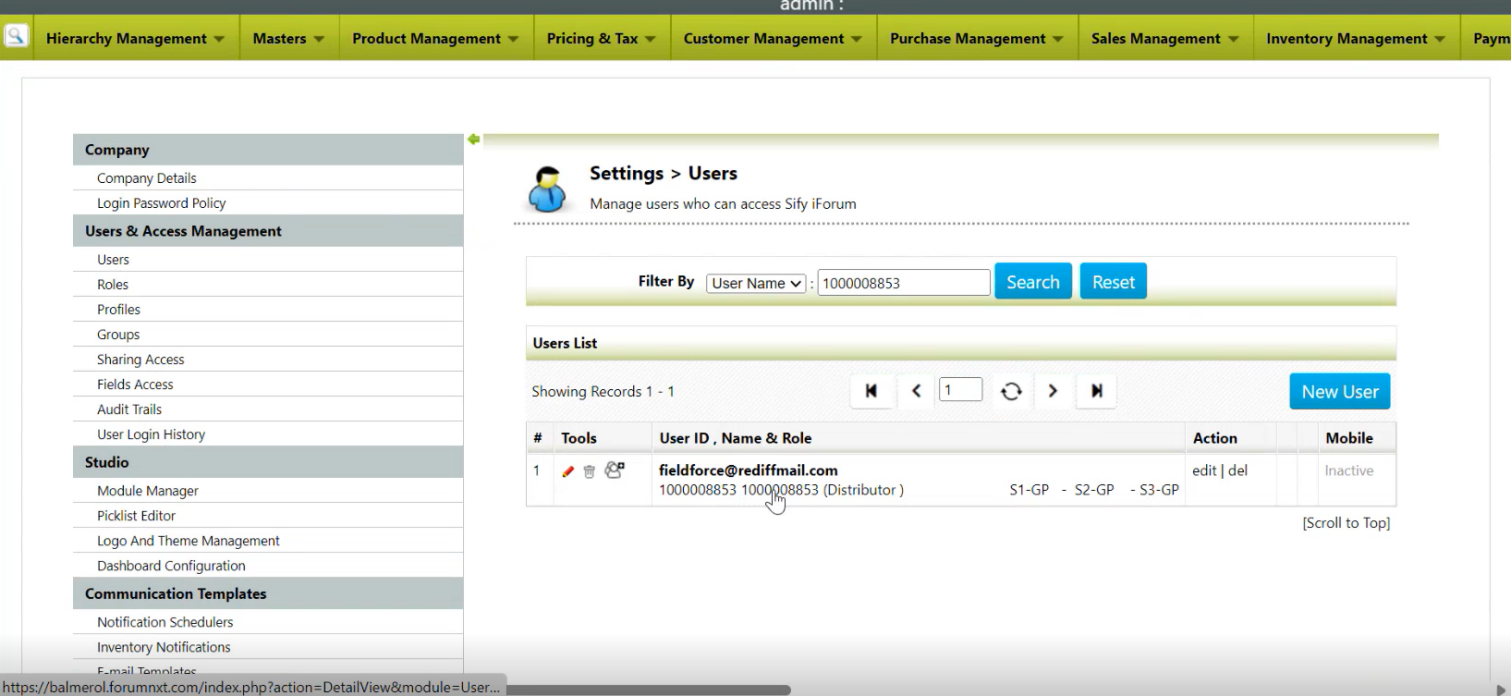Expand the Product Management menu
This screenshot has width=1511, height=696.
436,38
